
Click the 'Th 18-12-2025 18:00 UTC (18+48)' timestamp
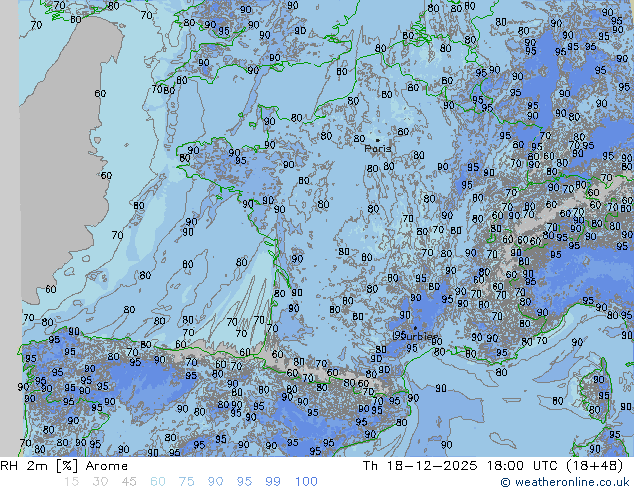[493, 466]
